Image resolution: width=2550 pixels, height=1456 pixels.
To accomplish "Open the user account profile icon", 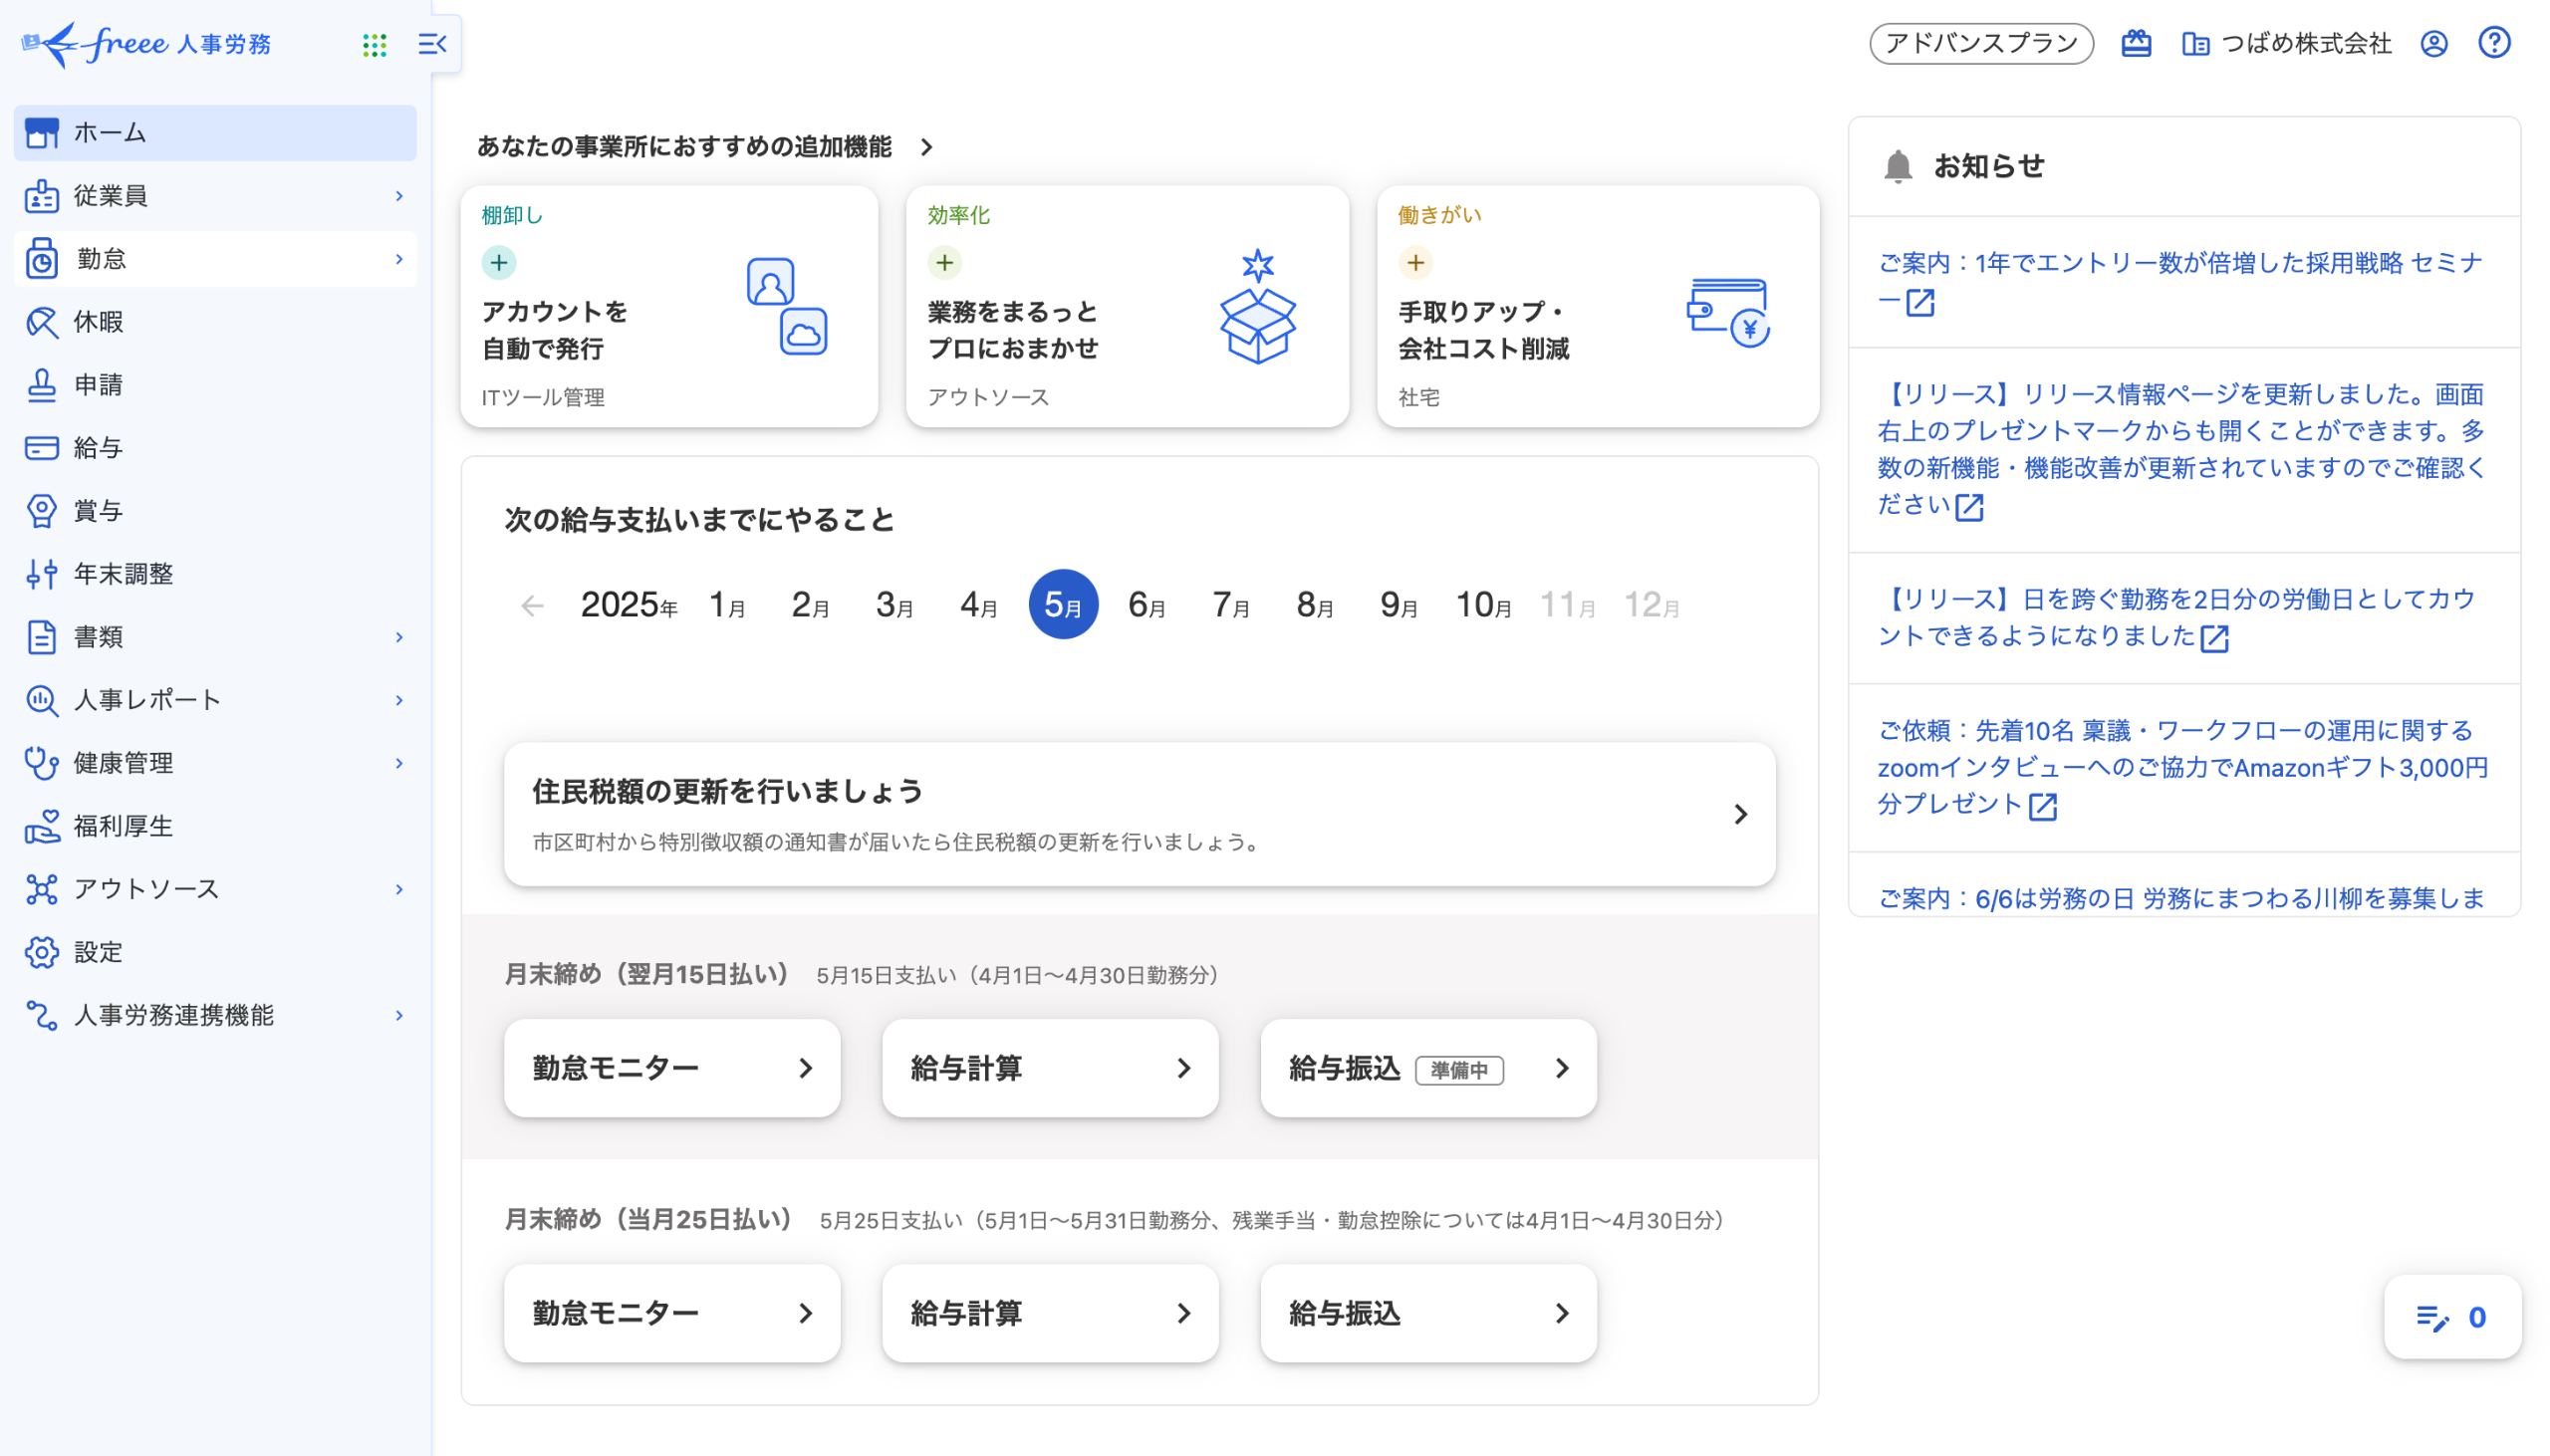I will (x=2433, y=43).
